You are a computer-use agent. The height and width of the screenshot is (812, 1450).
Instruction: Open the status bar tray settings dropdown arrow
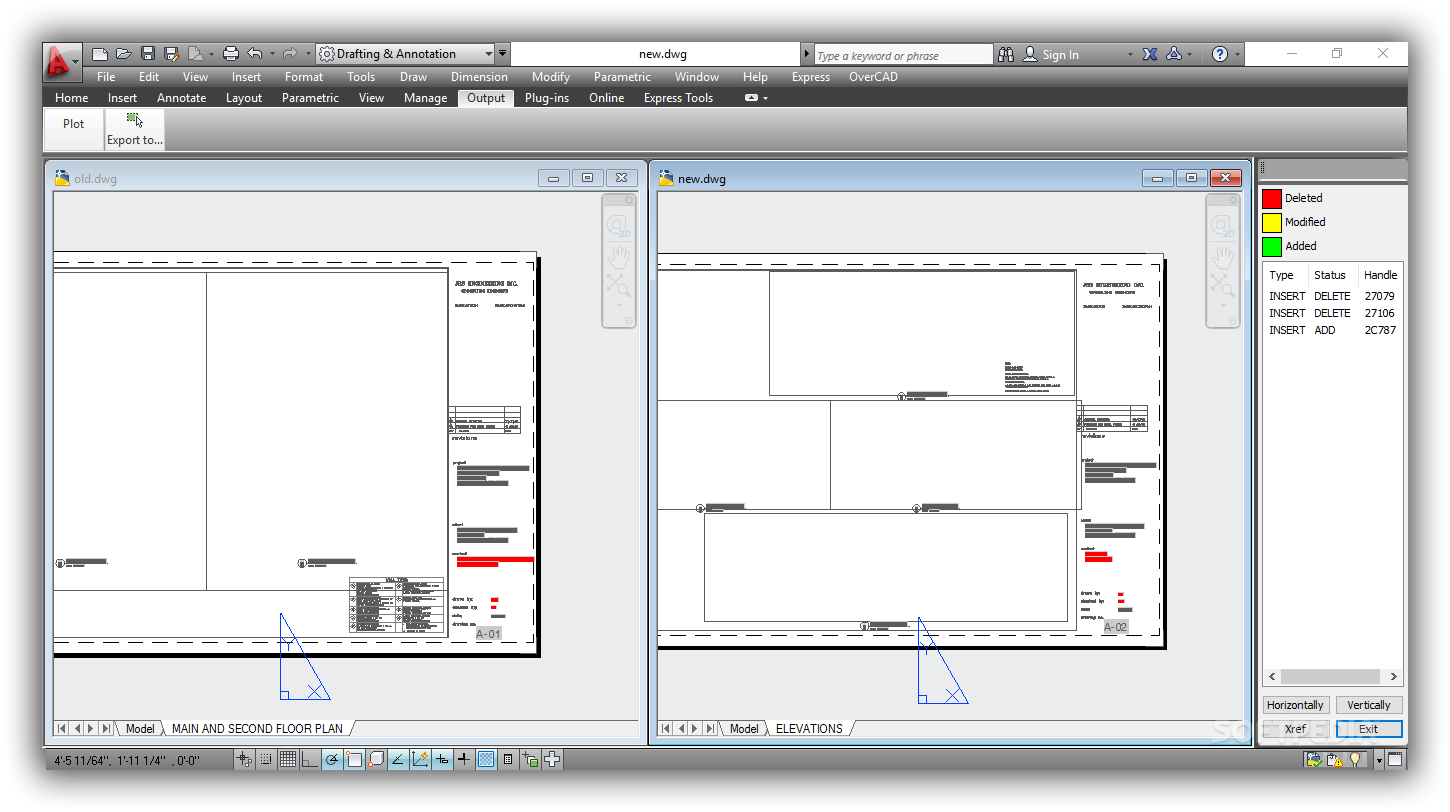[x=1379, y=760]
